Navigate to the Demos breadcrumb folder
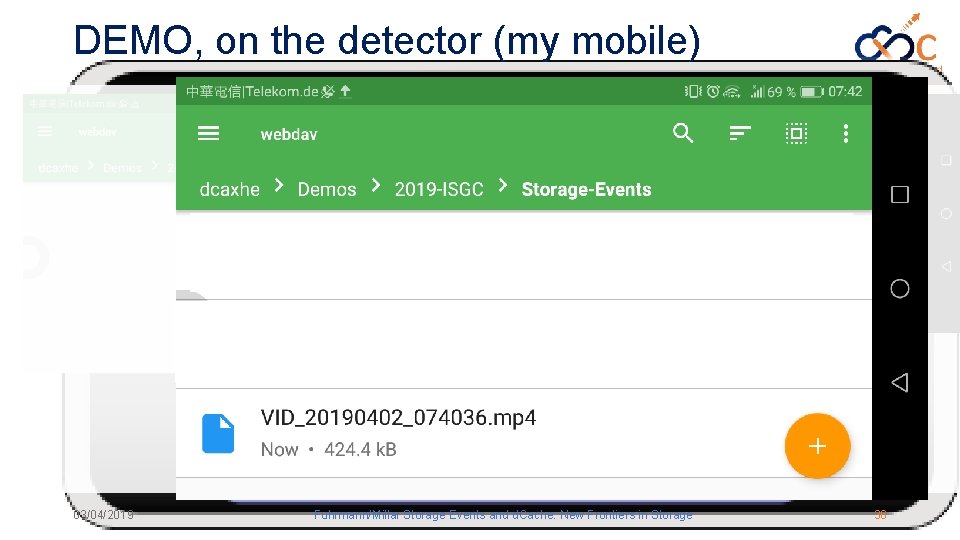 327,189
